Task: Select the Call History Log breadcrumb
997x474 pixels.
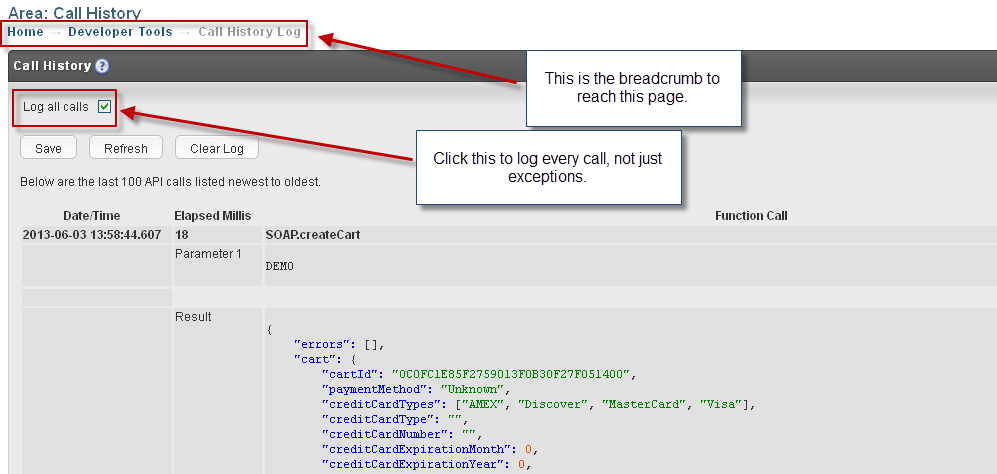Action: click(x=249, y=32)
